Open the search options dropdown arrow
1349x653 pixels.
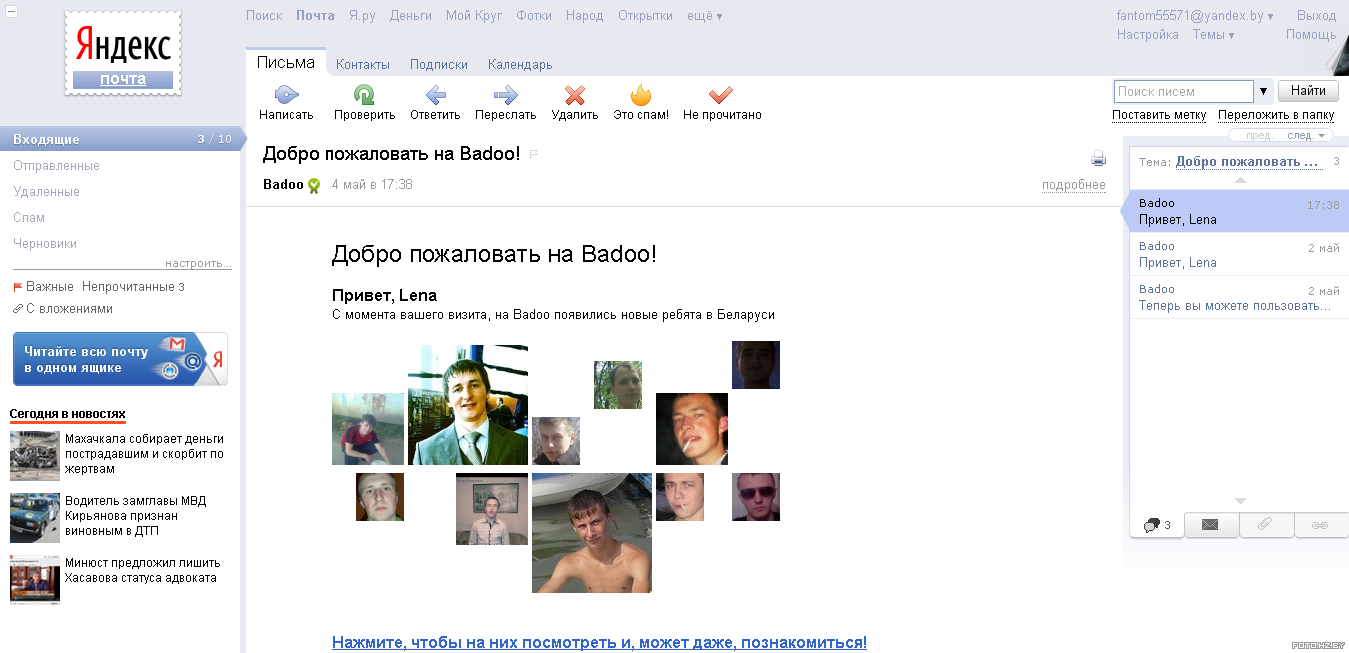click(1263, 91)
